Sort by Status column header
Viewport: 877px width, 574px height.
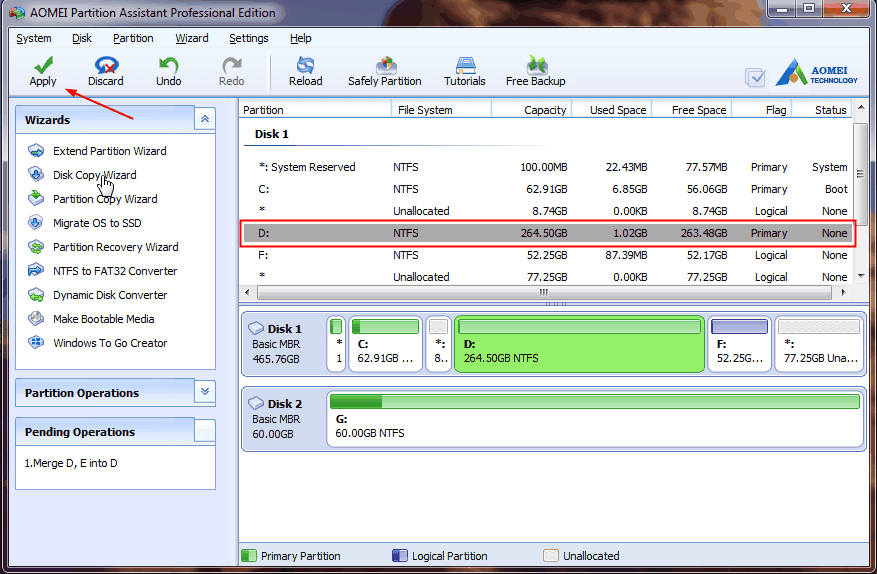(822, 110)
